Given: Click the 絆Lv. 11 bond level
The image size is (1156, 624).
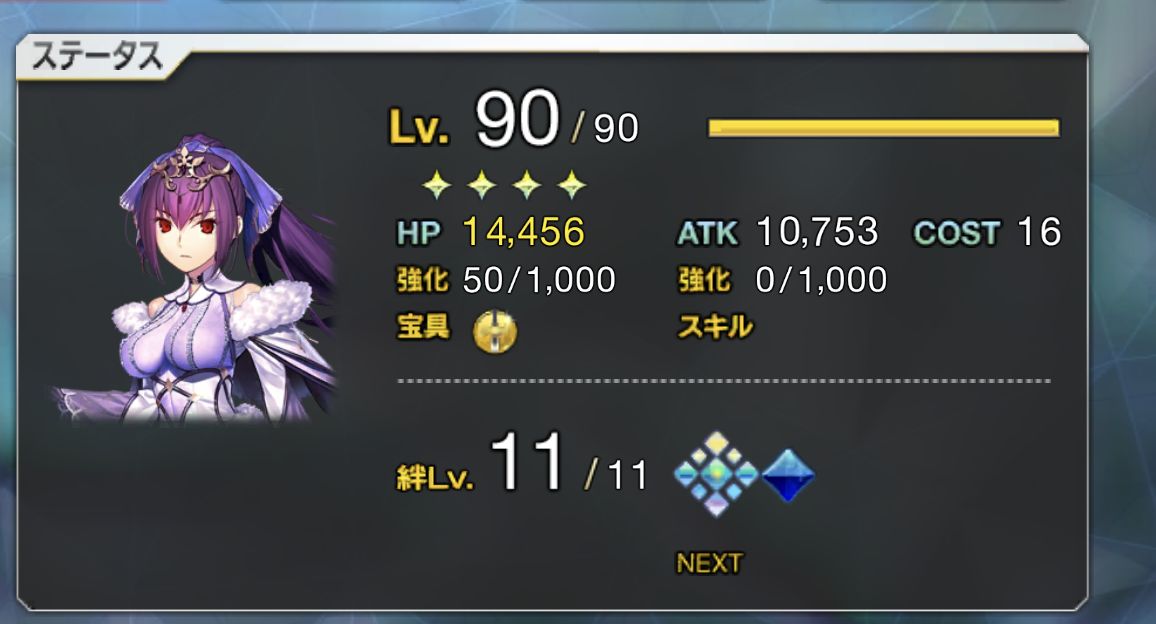Looking at the screenshot, I should click(x=522, y=464).
